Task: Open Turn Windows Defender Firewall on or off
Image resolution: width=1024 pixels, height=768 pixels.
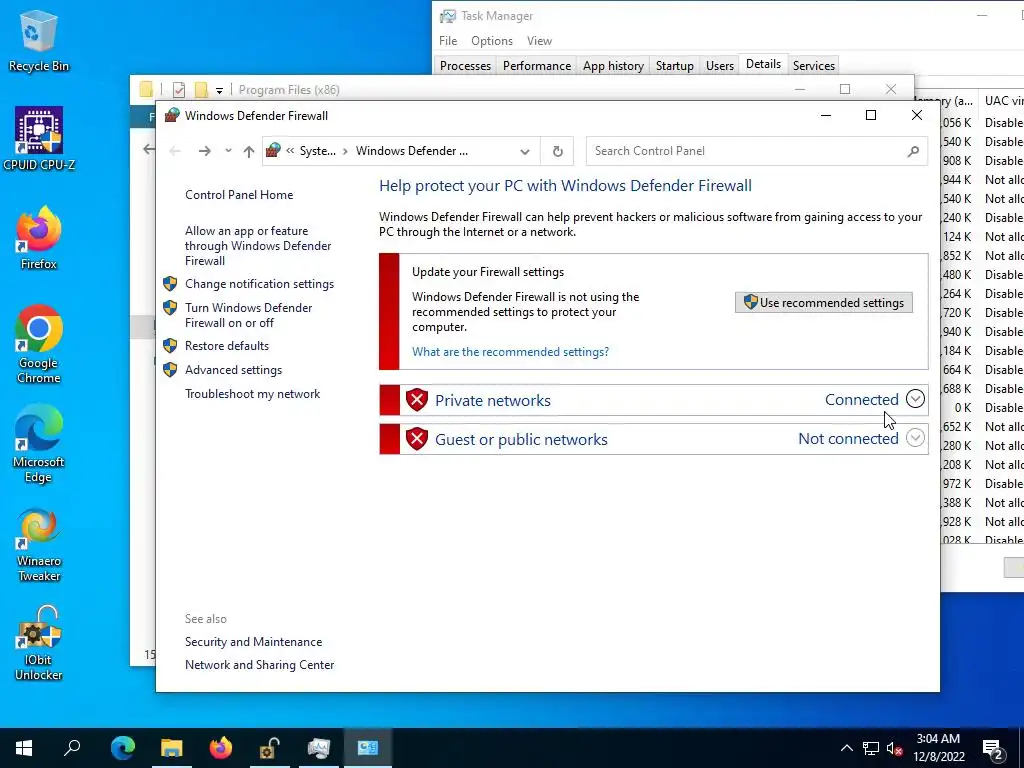Action: click(248, 315)
